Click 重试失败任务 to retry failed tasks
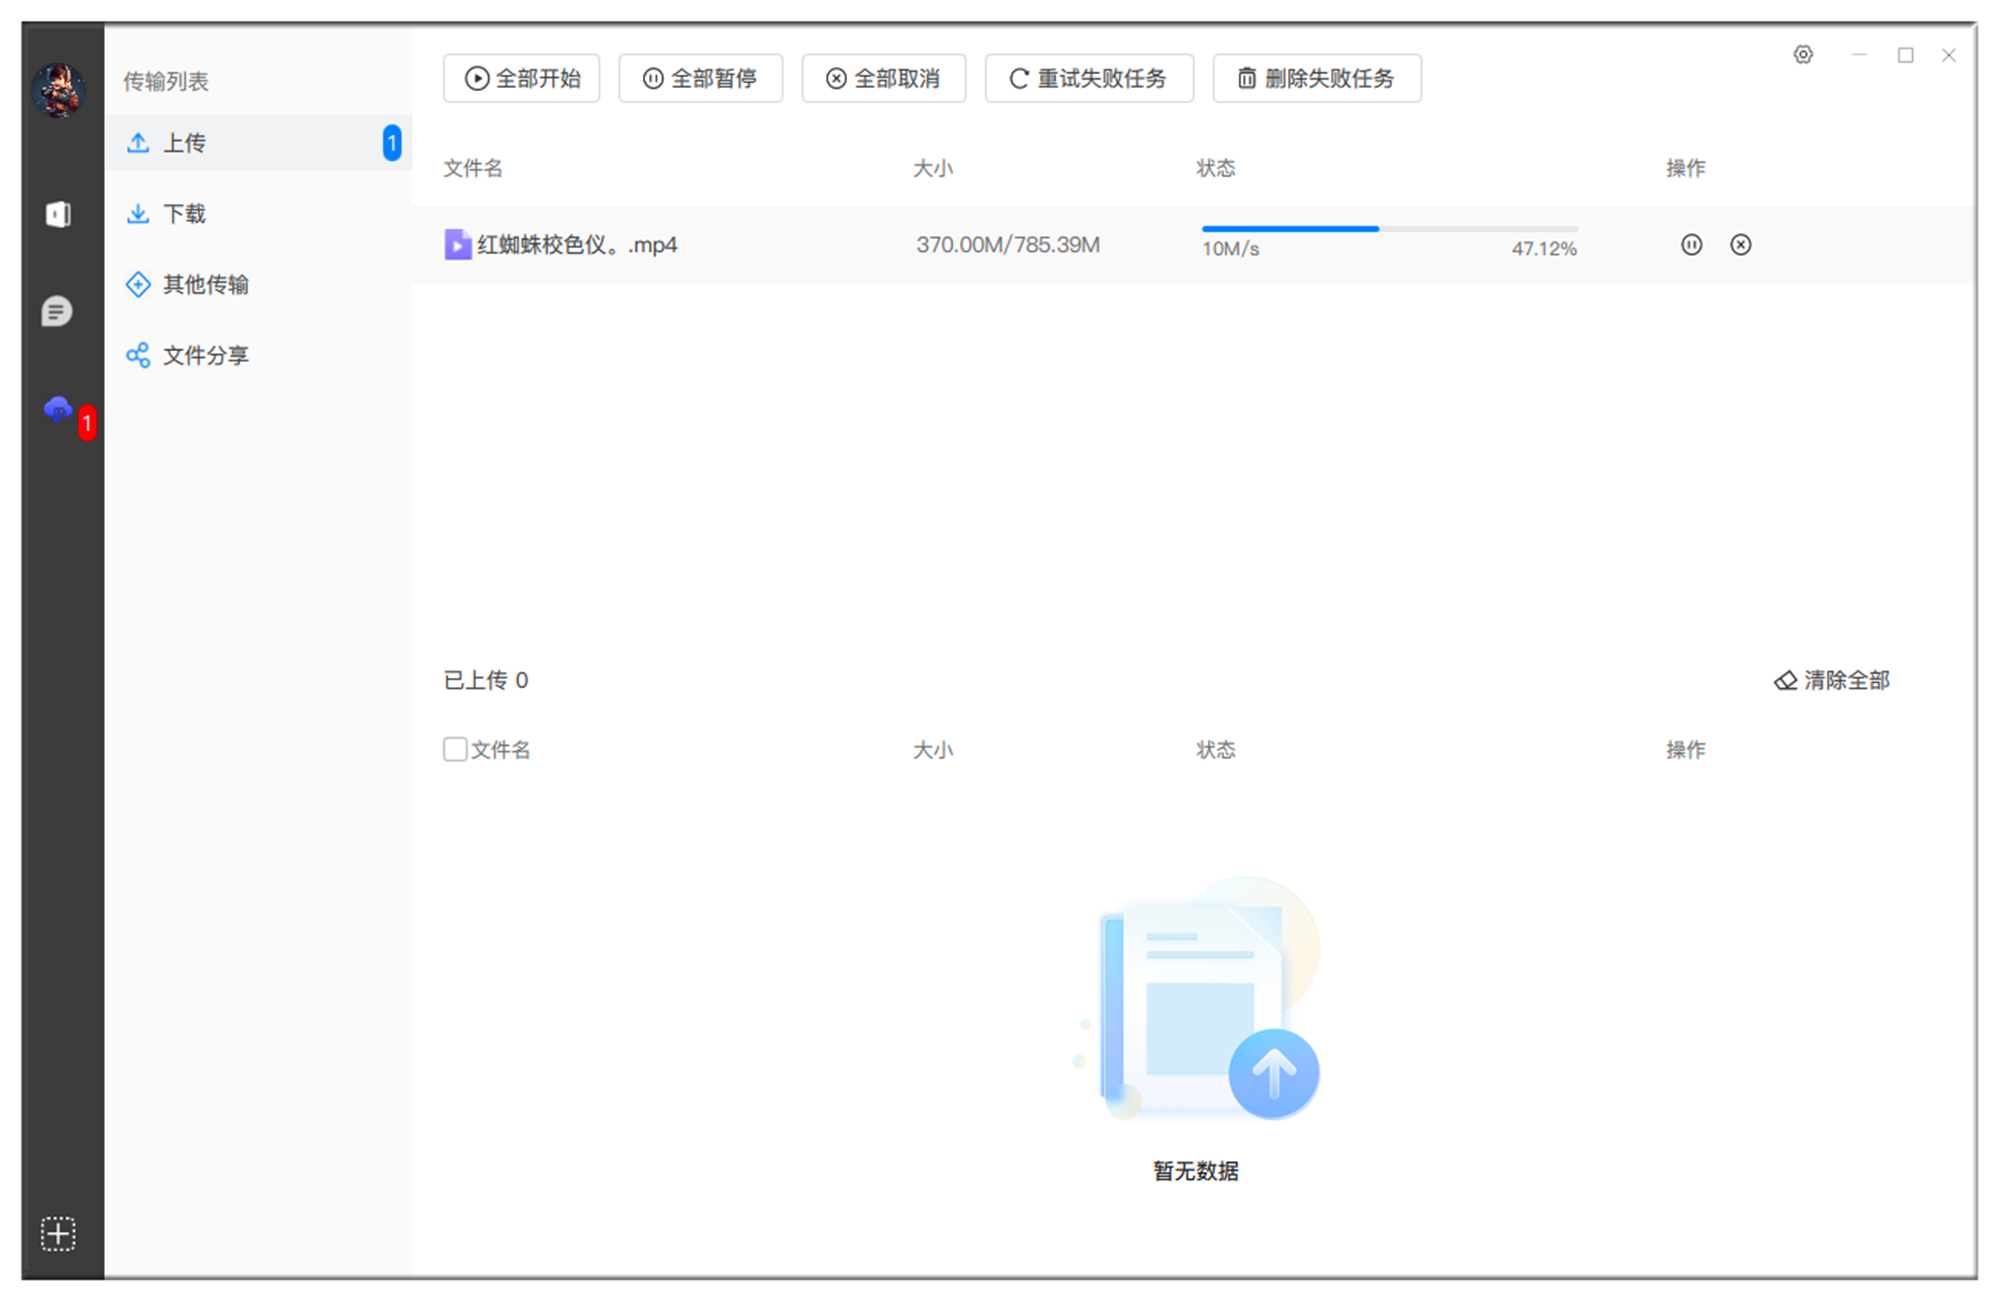The width and height of the screenshot is (2000, 1302). [1089, 78]
